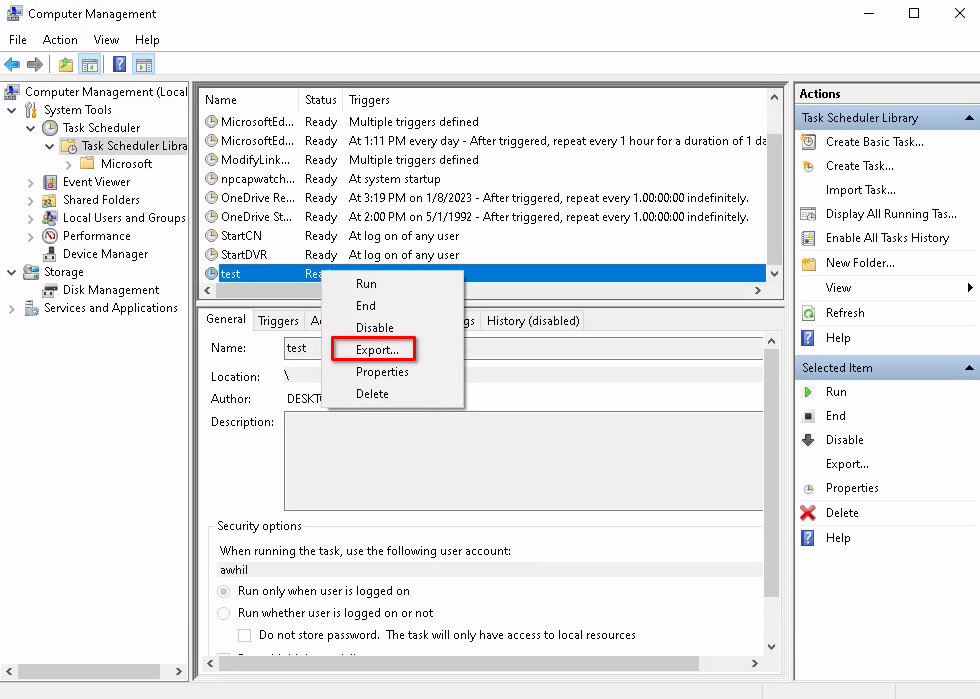980x699 pixels.
Task: Click Properties in Selected Item actions
Action: [x=852, y=488]
